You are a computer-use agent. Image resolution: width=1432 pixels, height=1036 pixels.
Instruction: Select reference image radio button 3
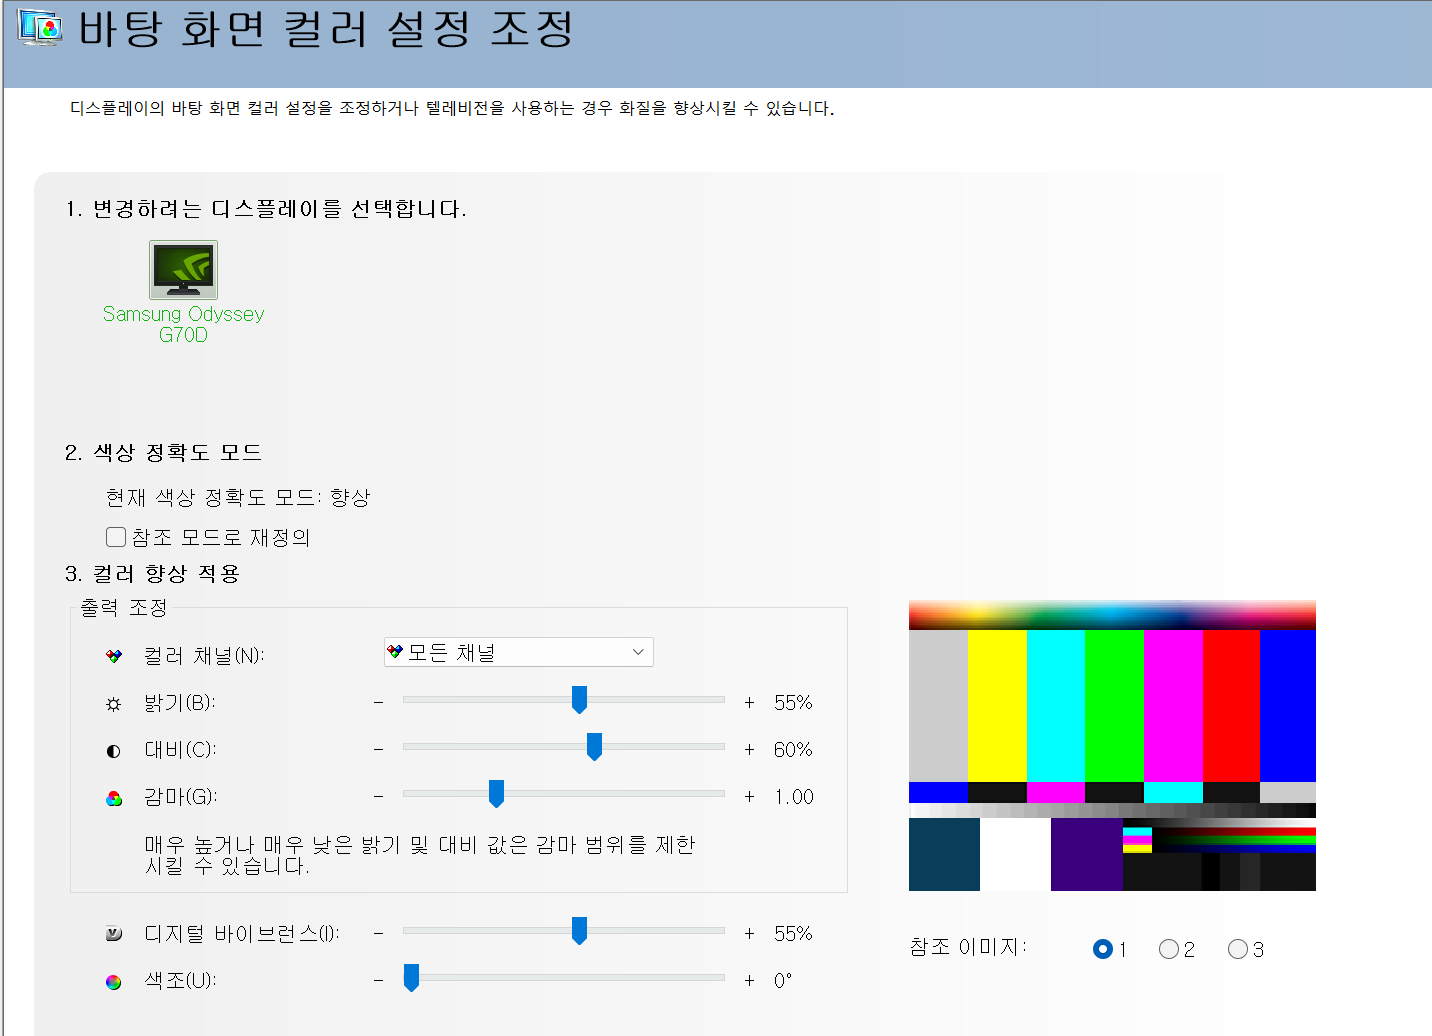(x=1236, y=949)
